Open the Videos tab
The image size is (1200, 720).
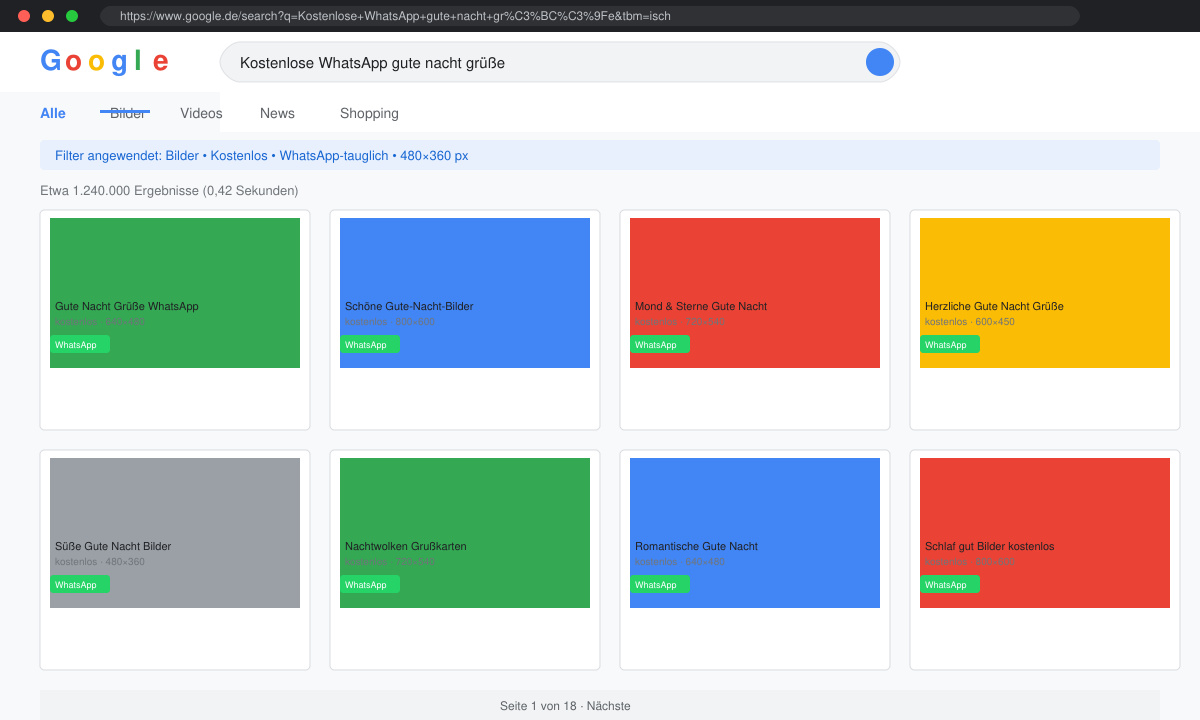coord(201,113)
